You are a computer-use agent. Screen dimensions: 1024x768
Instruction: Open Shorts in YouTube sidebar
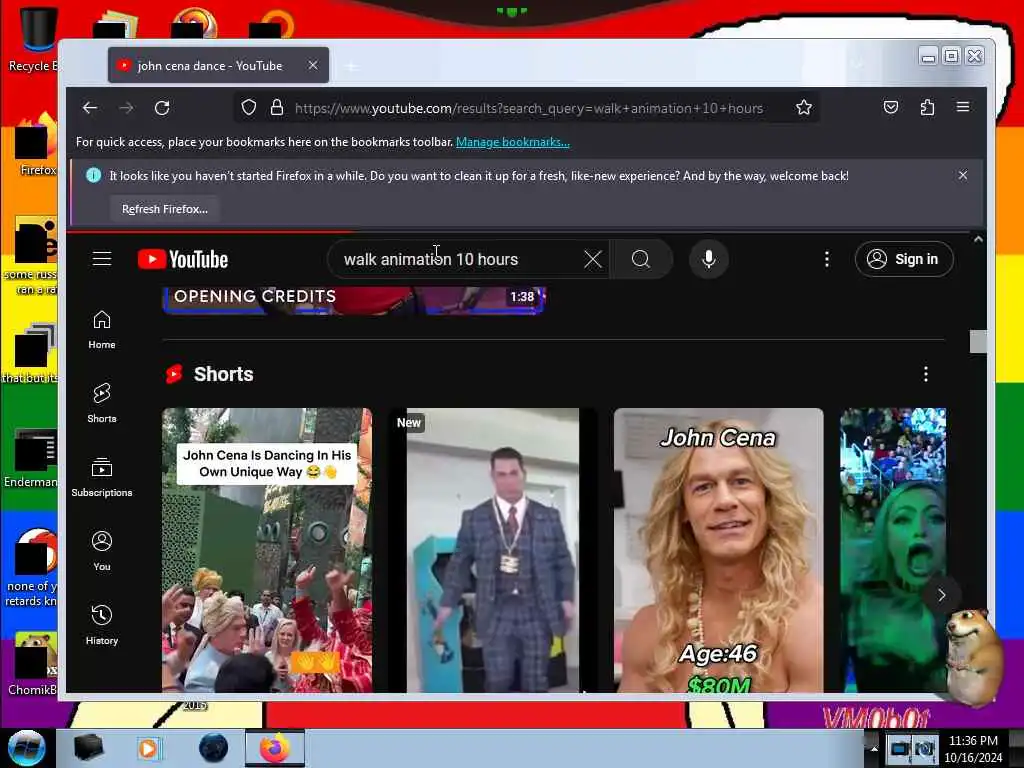102,404
